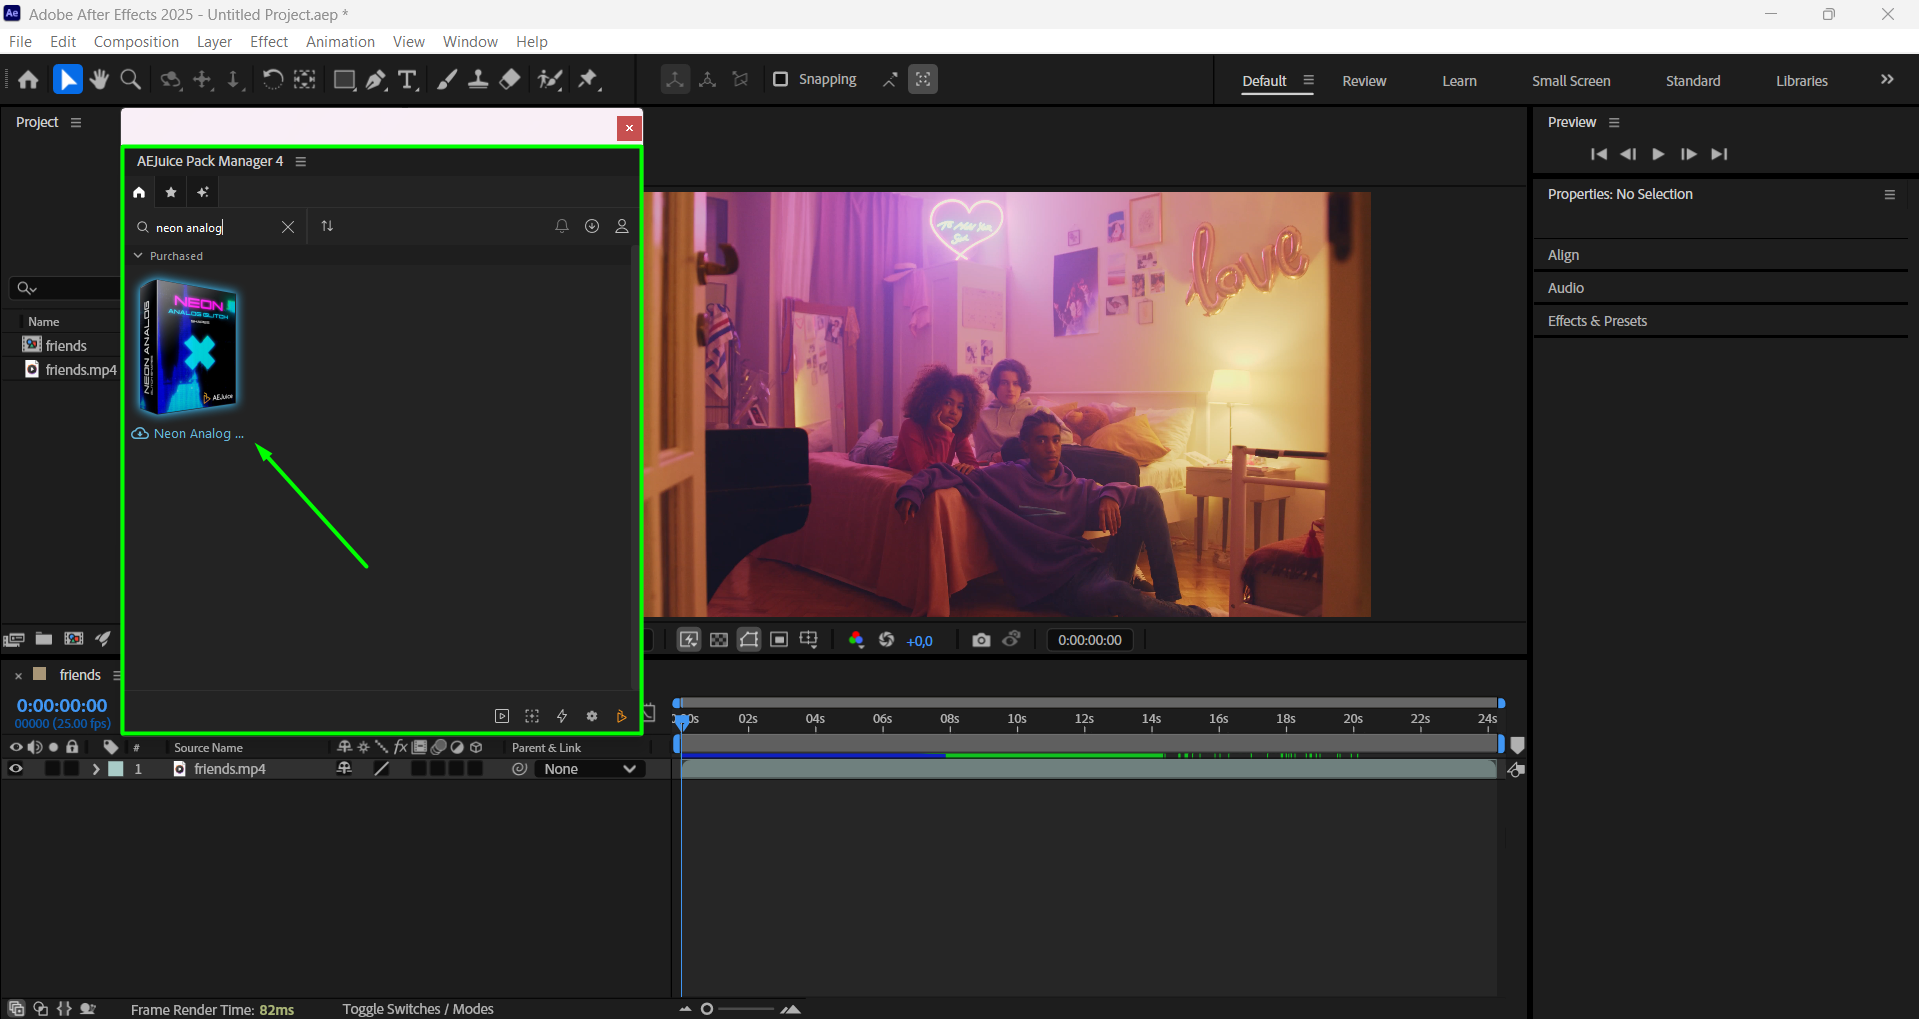Screen dimensions: 1919x1019
Task: Take a snapshot with camera icon
Action: (980, 640)
